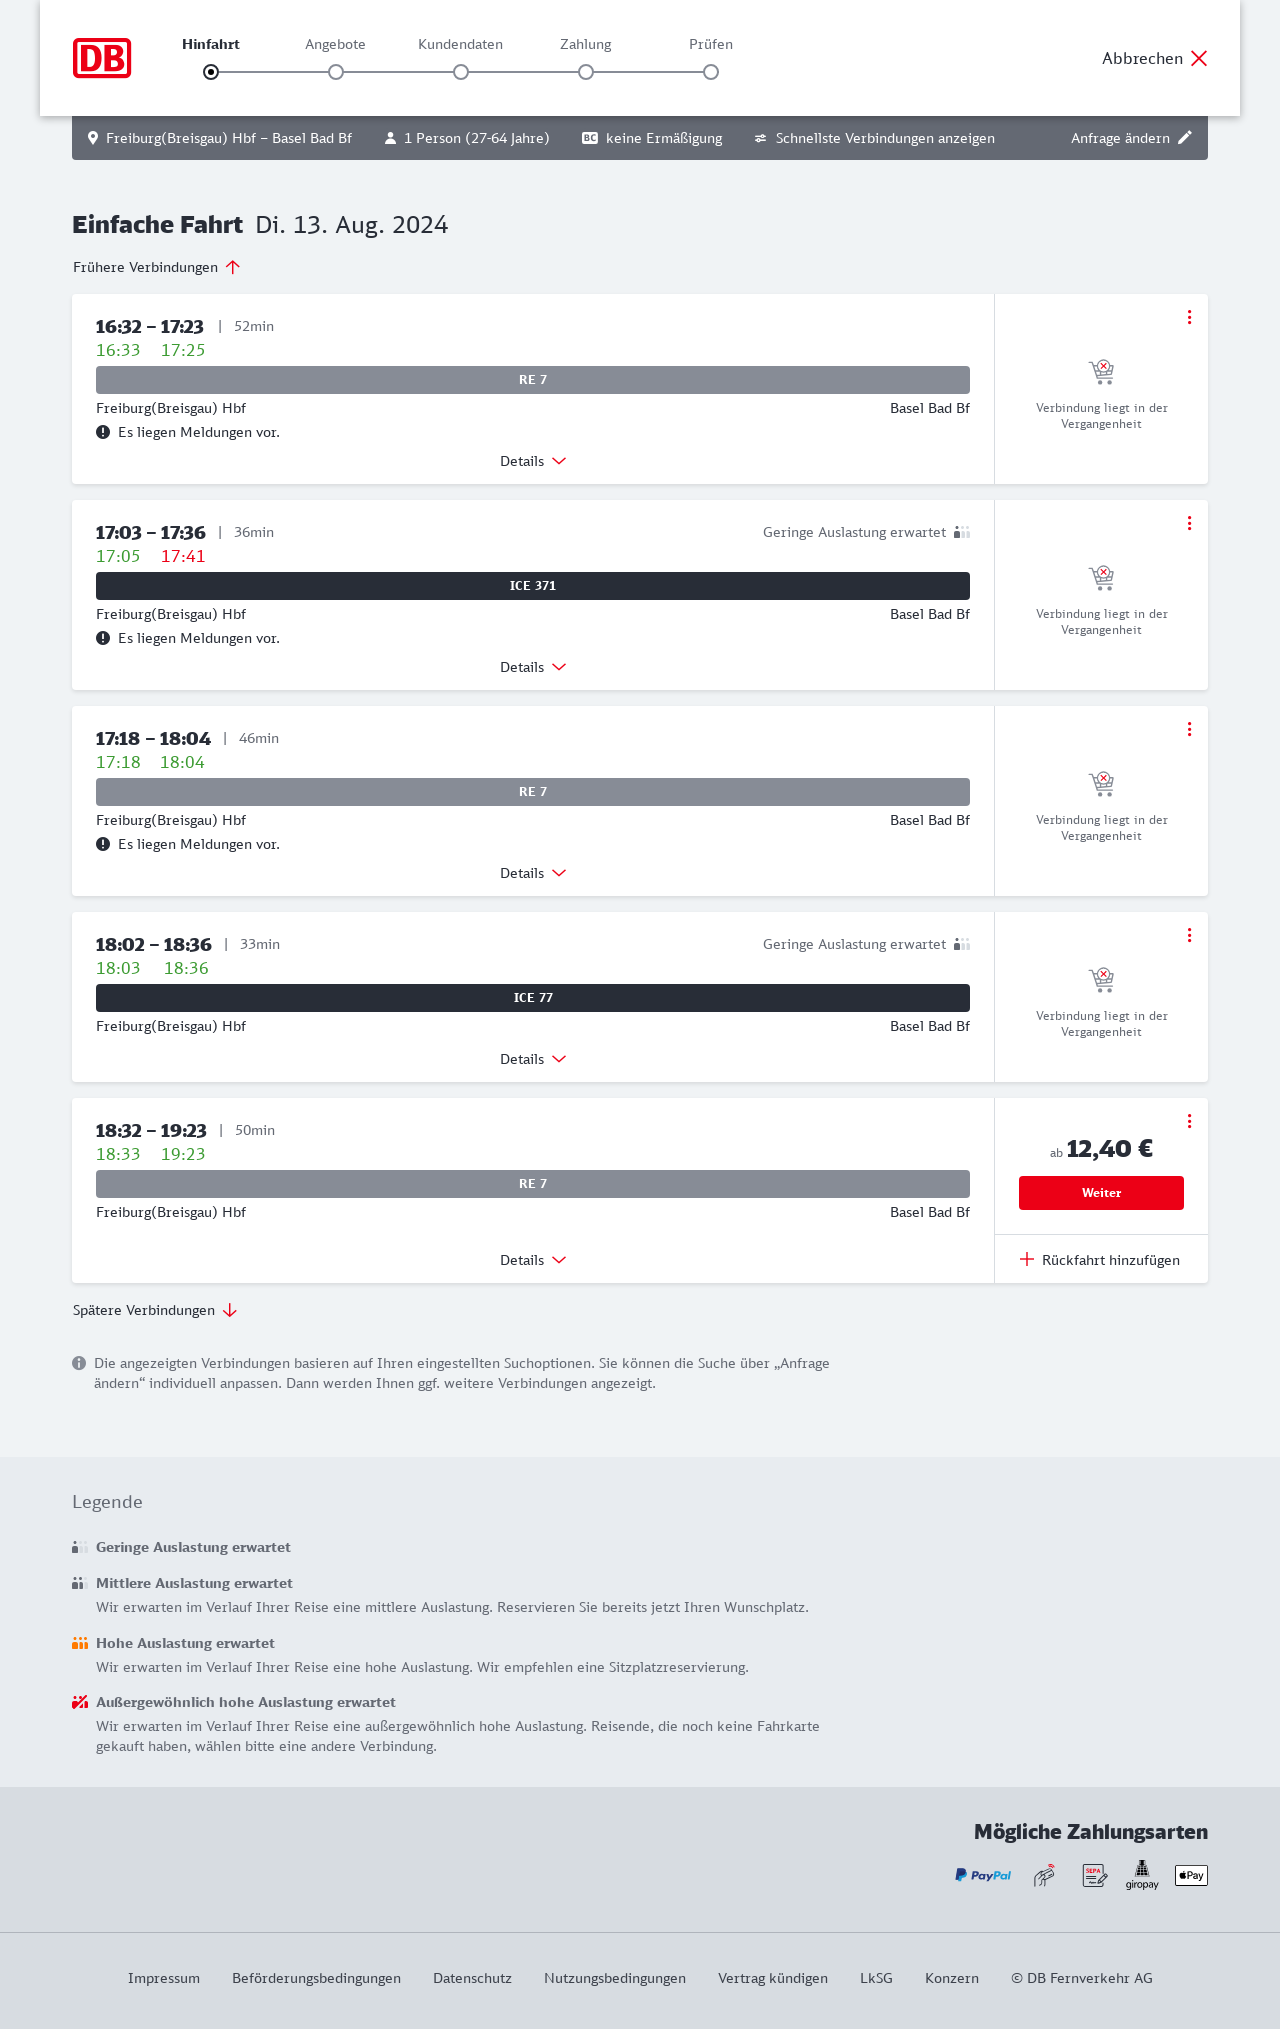Click the alert icon on ICE 371 Meldungen
Screen dimensions: 1280x2029
pyautogui.click(x=103, y=638)
